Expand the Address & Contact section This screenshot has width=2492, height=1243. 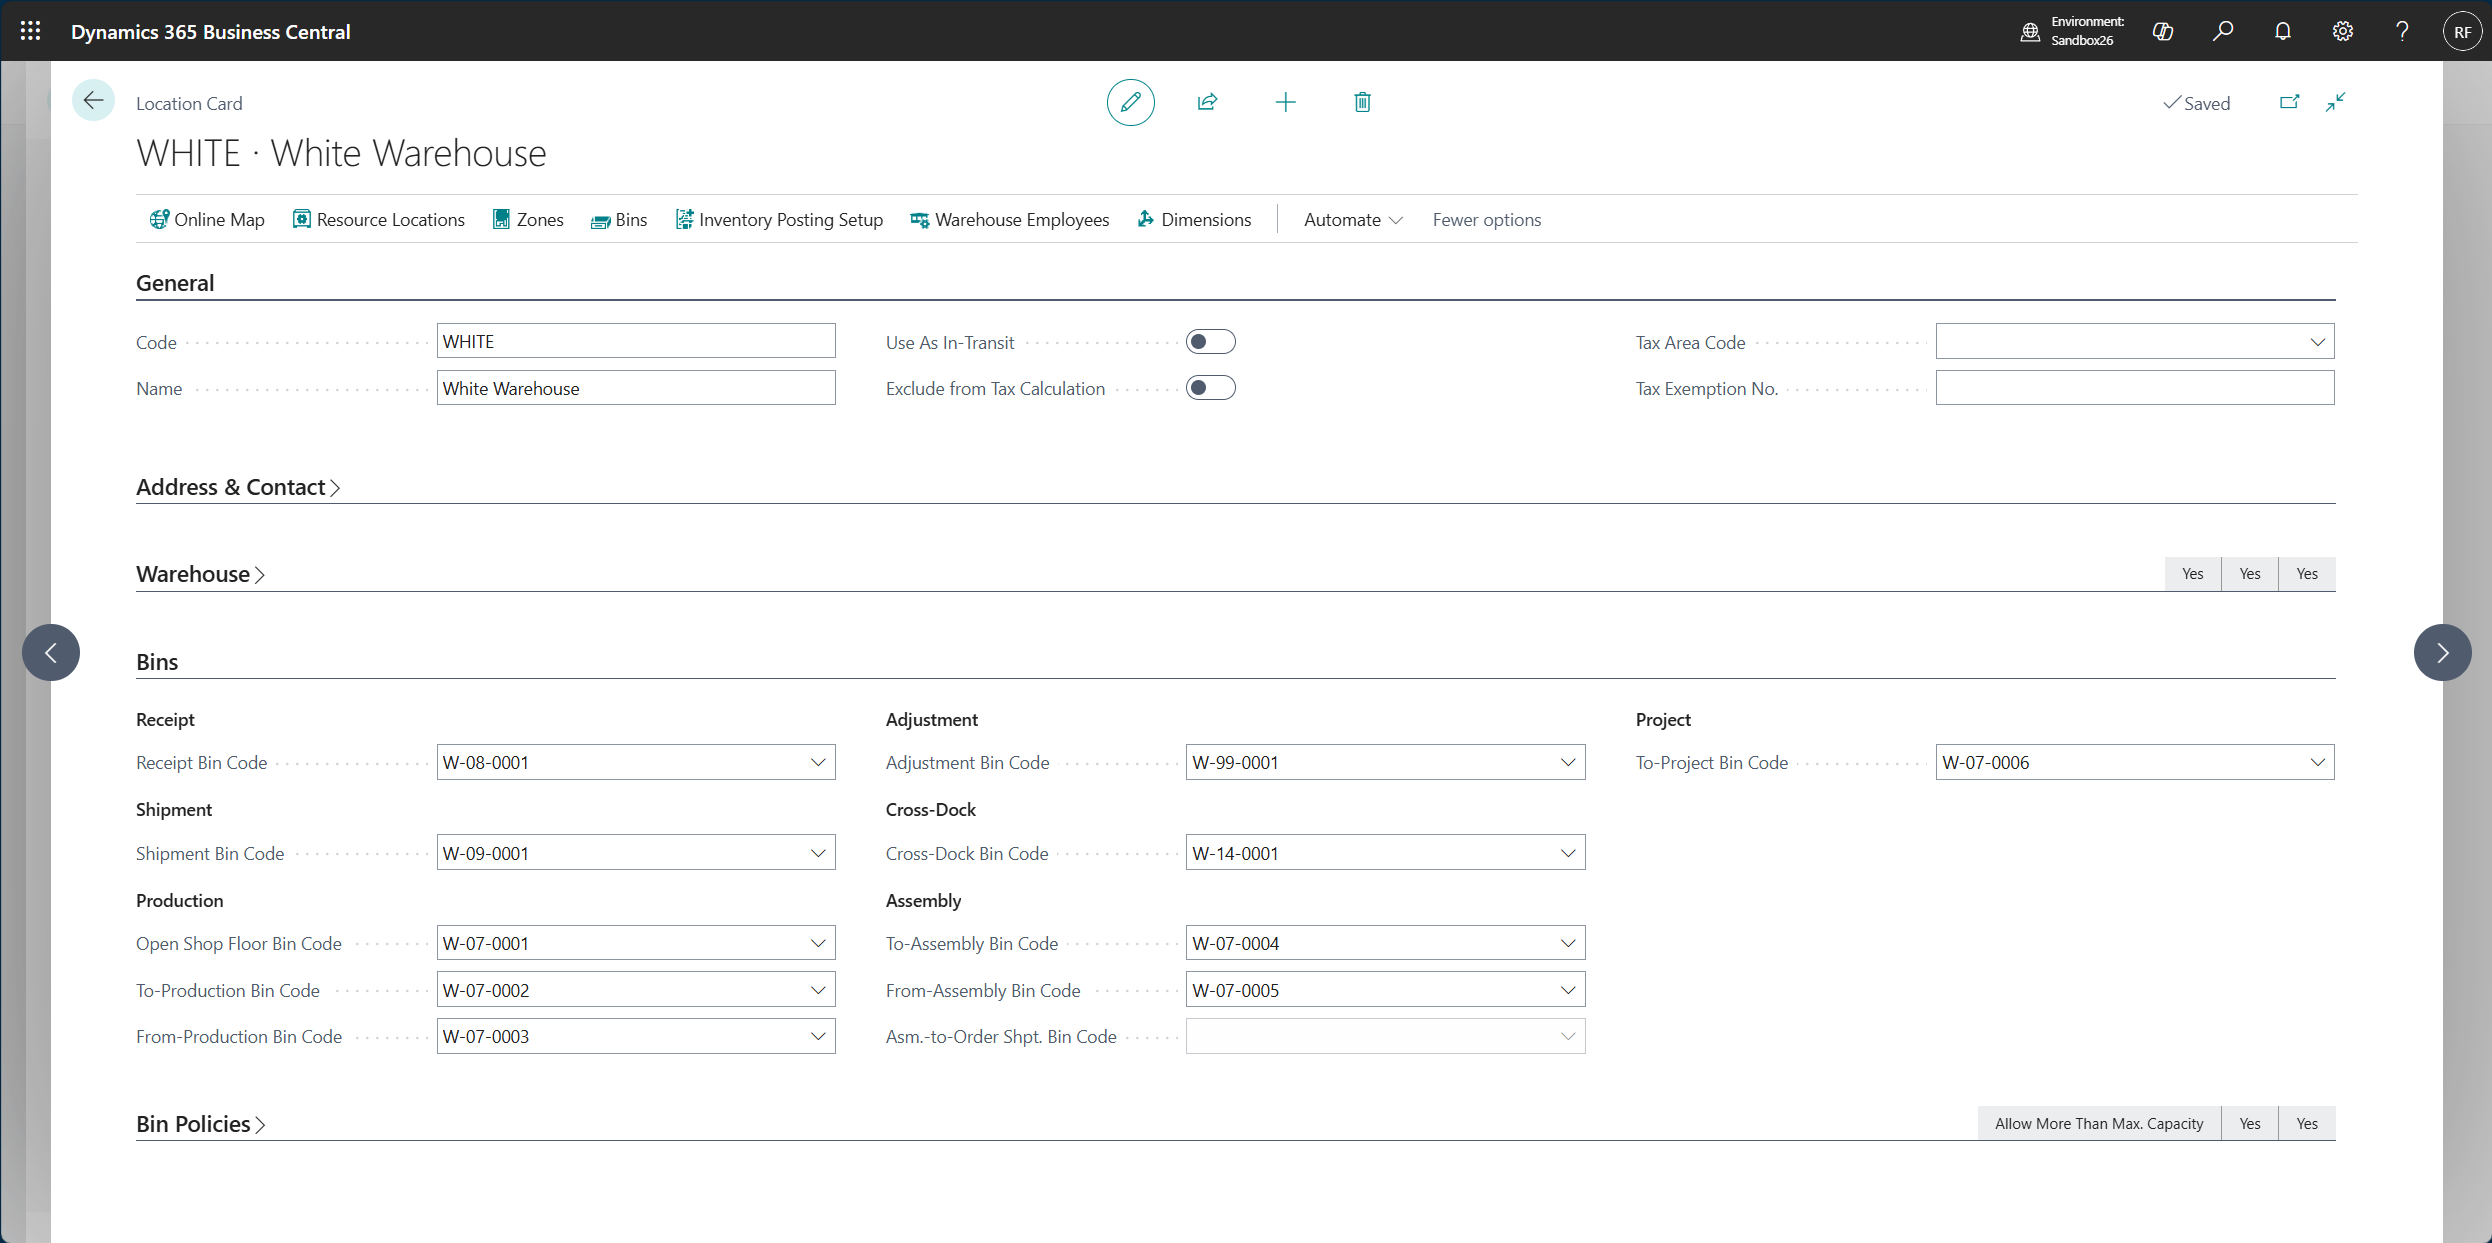[238, 487]
